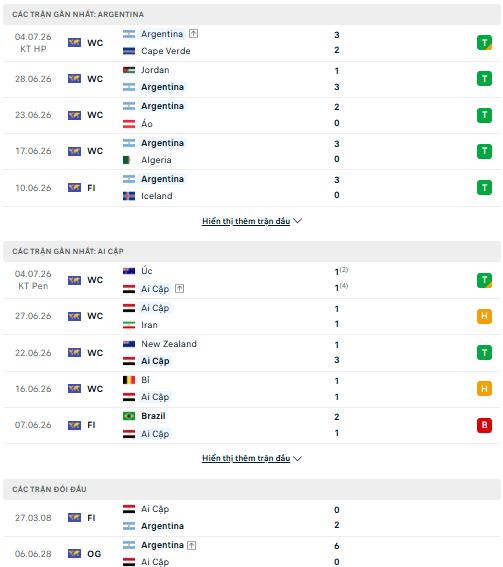Click the Brazil flag icon

[x=129, y=416]
